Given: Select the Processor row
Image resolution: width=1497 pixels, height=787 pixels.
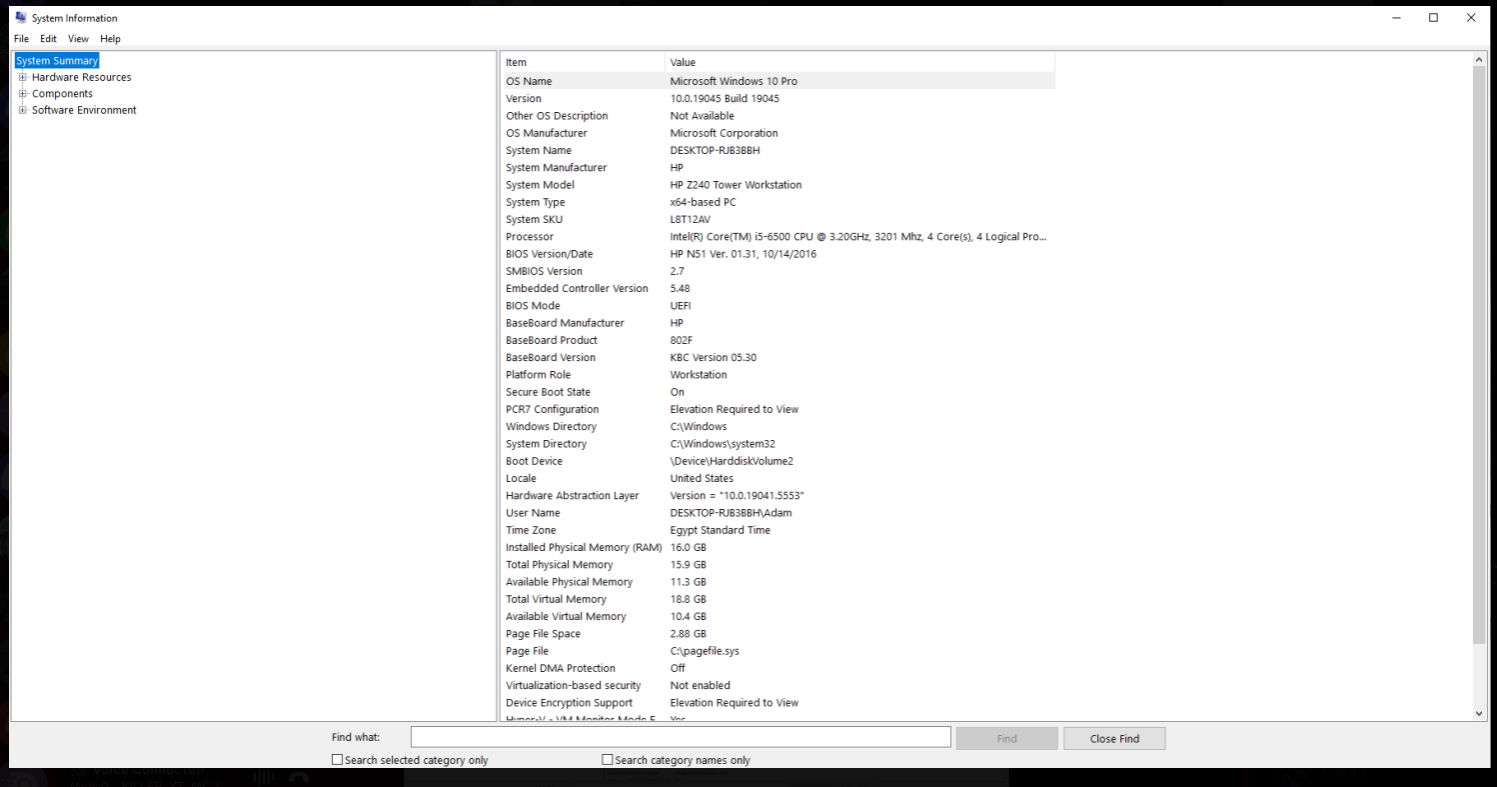Looking at the screenshot, I should point(778,237).
